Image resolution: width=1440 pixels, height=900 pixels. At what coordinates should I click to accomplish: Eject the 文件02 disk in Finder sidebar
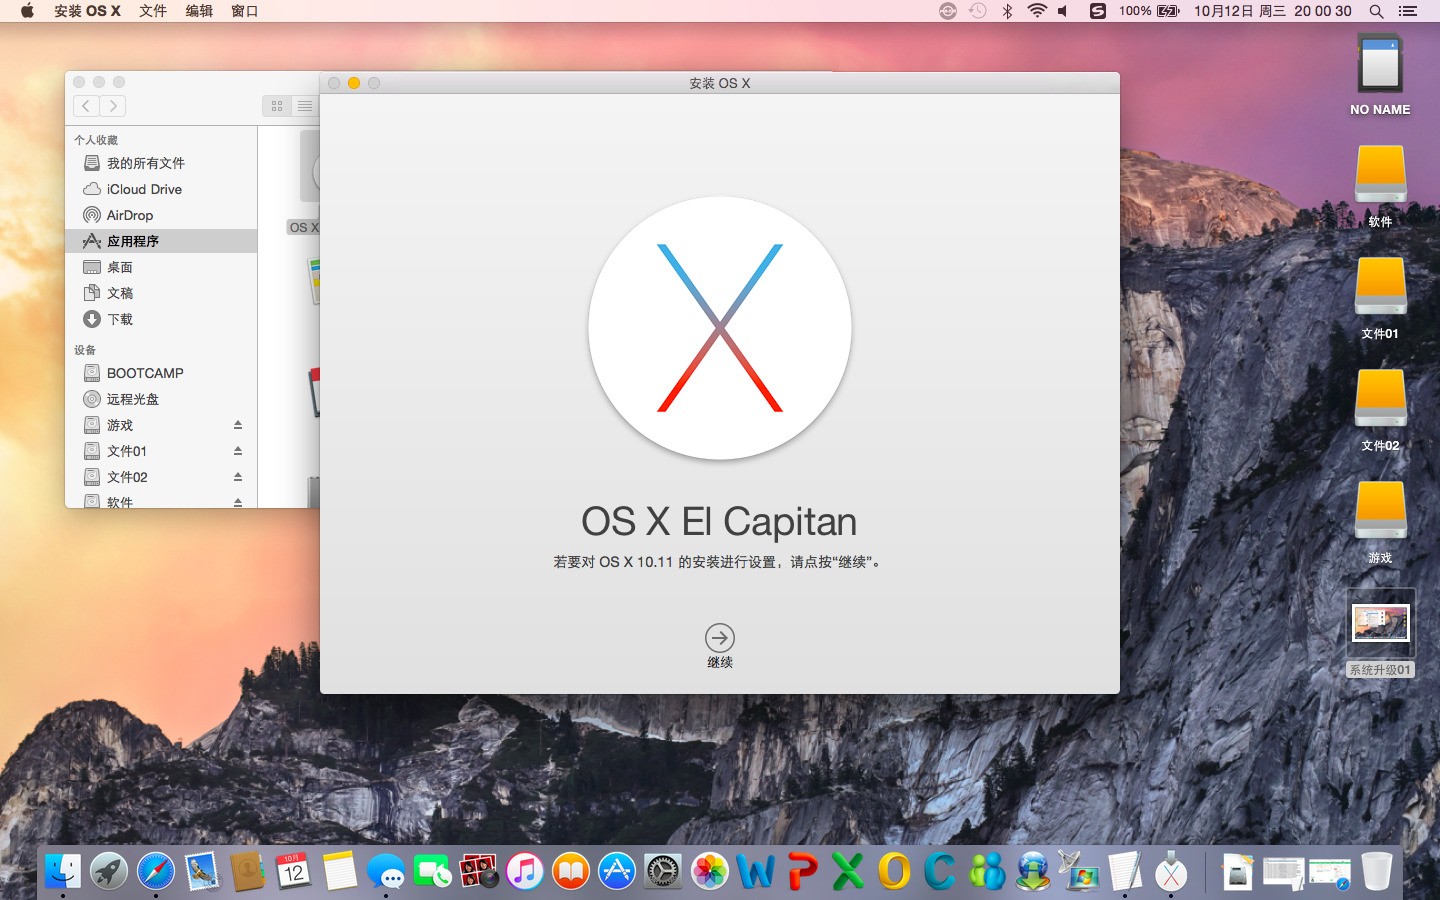237,477
